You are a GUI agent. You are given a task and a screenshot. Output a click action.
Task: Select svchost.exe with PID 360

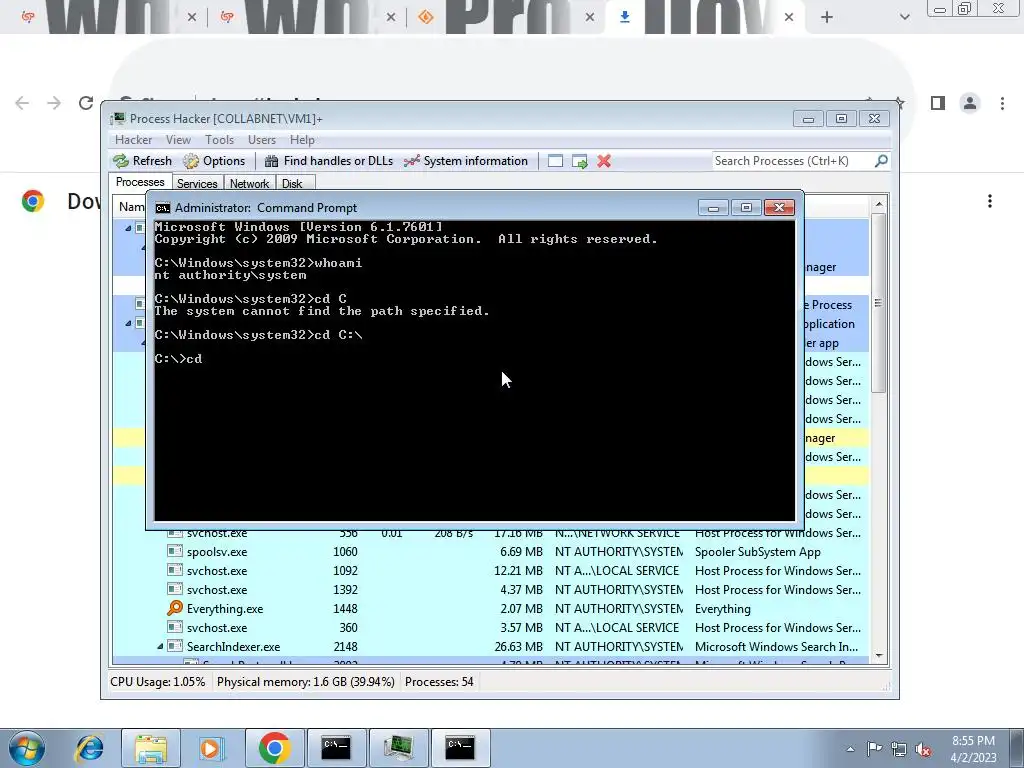click(x=490, y=628)
